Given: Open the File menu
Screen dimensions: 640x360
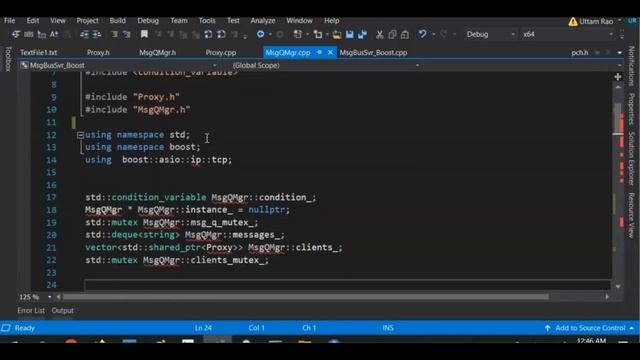Looking at the screenshot, I should (x=9, y=21).
